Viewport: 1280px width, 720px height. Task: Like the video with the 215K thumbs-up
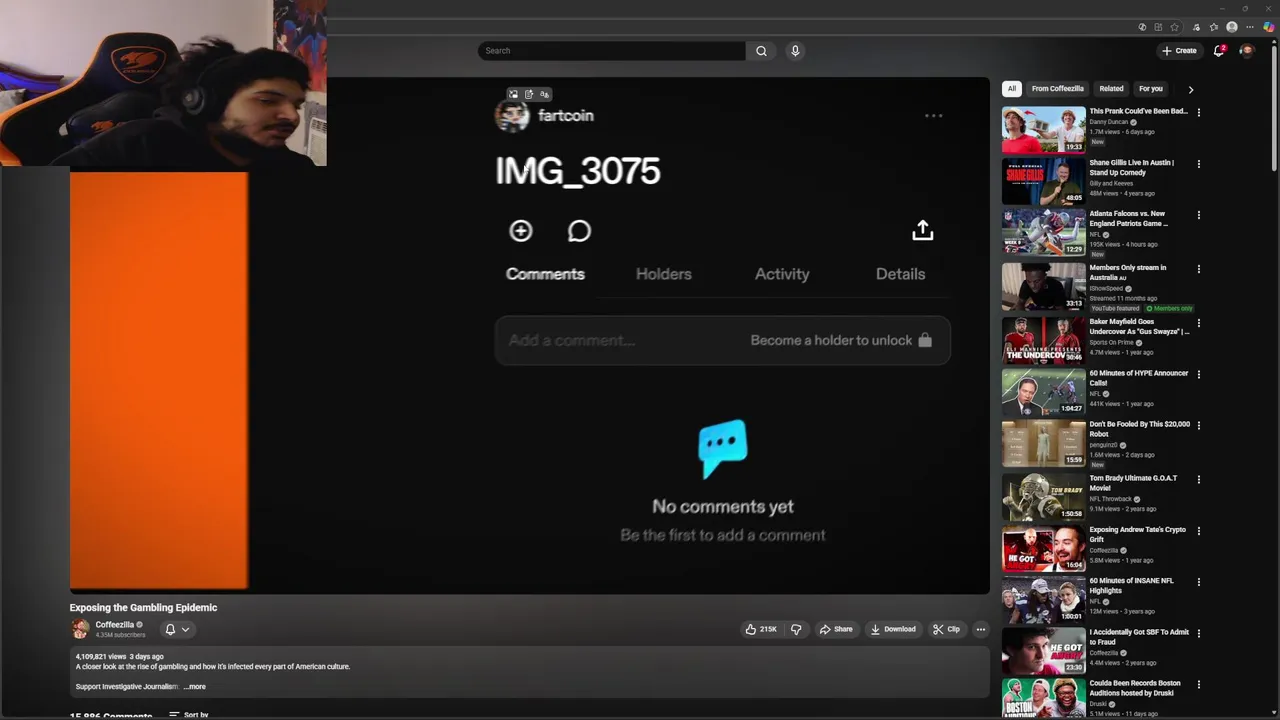(761, 629)
